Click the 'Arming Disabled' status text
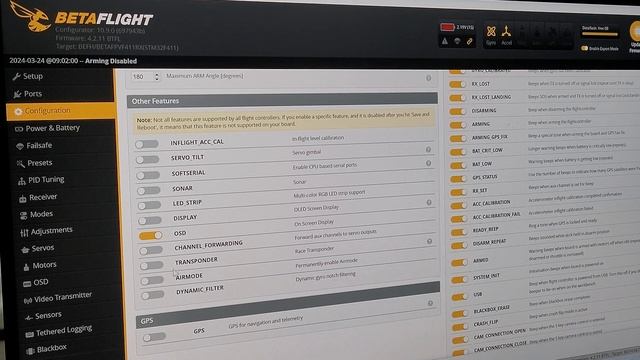 (x=111, y=61)
